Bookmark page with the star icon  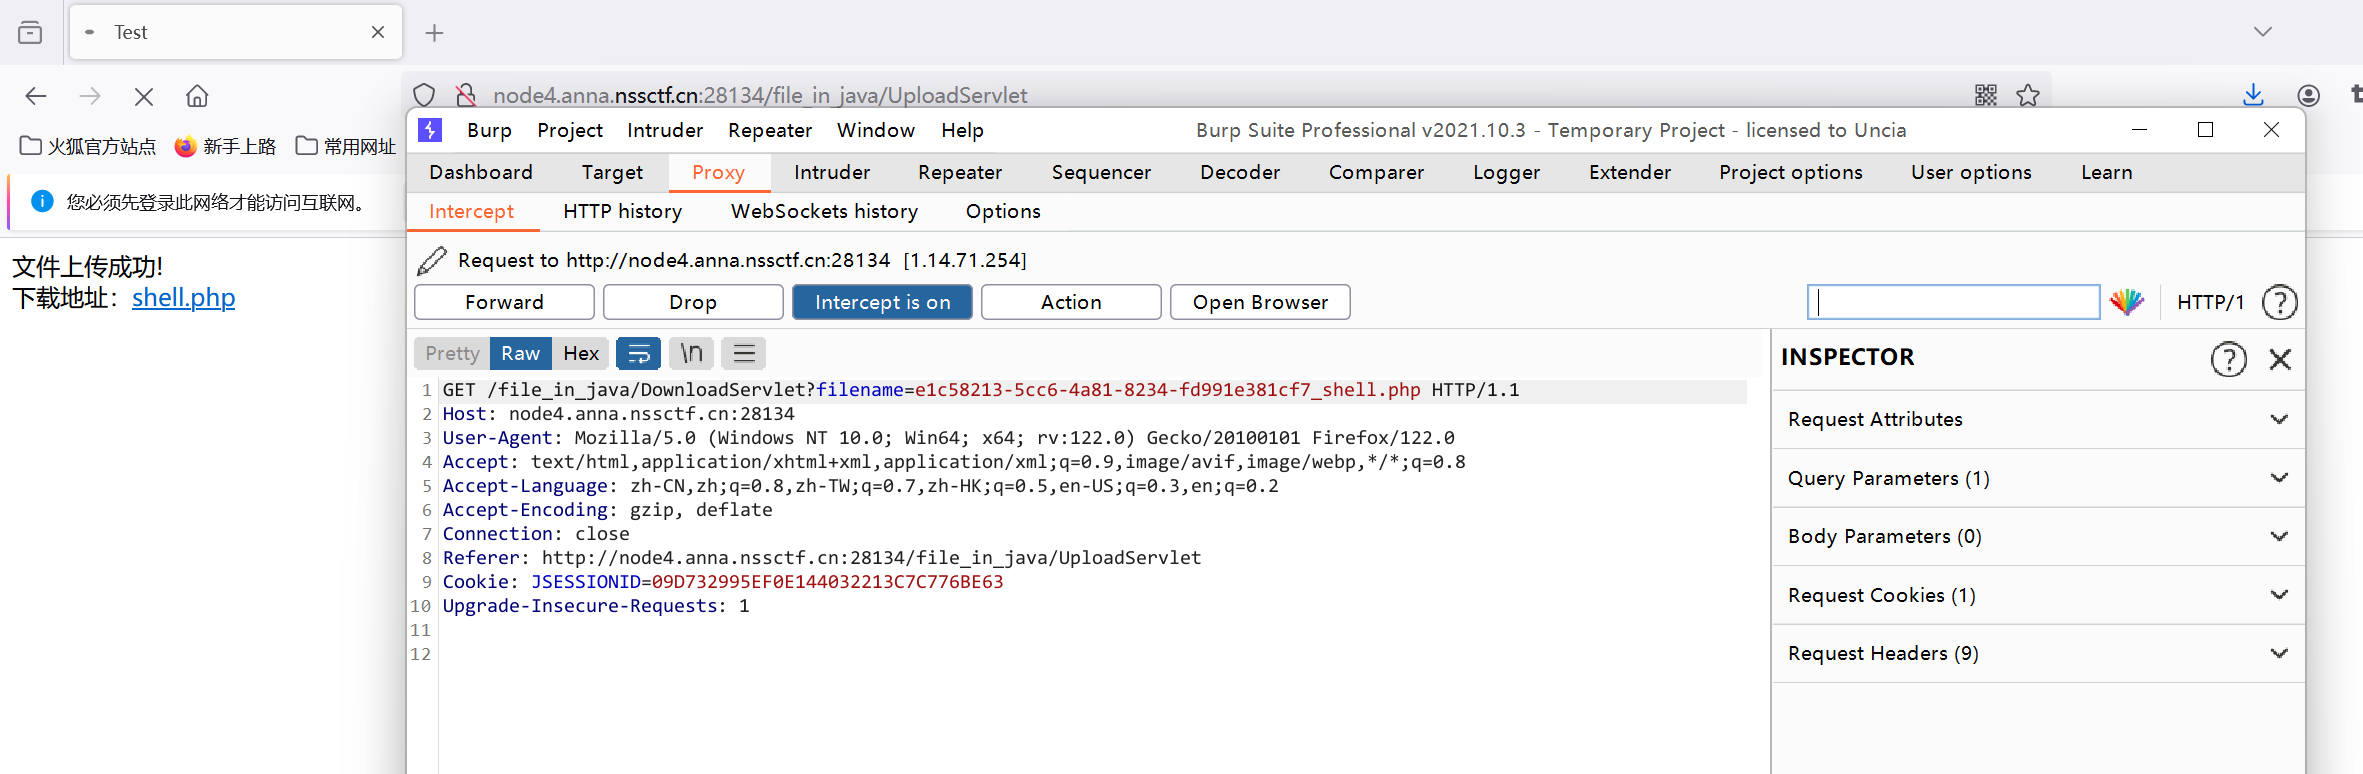pos(2028,95)
